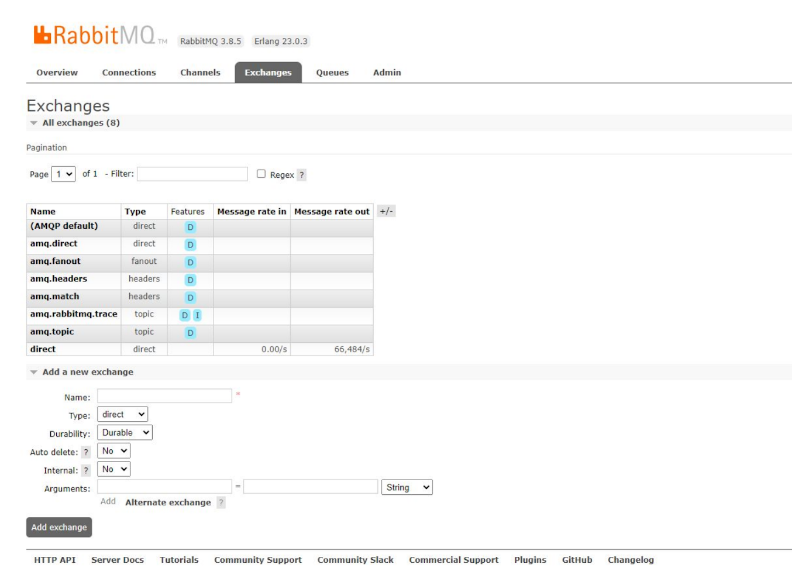Open the Durability dropdown
The width and height of the screenshot is (792, 577).
[x=125, y=432]
